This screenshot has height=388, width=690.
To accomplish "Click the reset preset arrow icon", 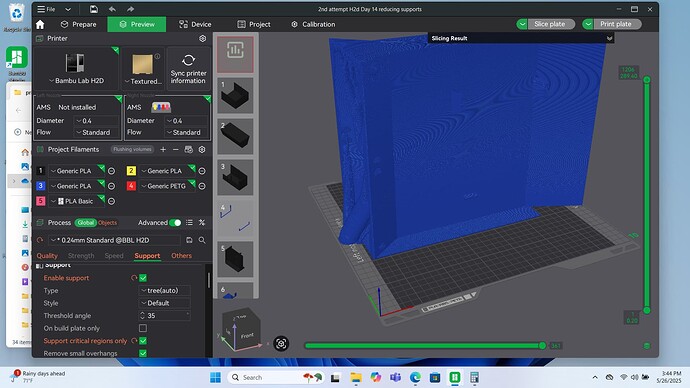I will [x=40, y=240].
